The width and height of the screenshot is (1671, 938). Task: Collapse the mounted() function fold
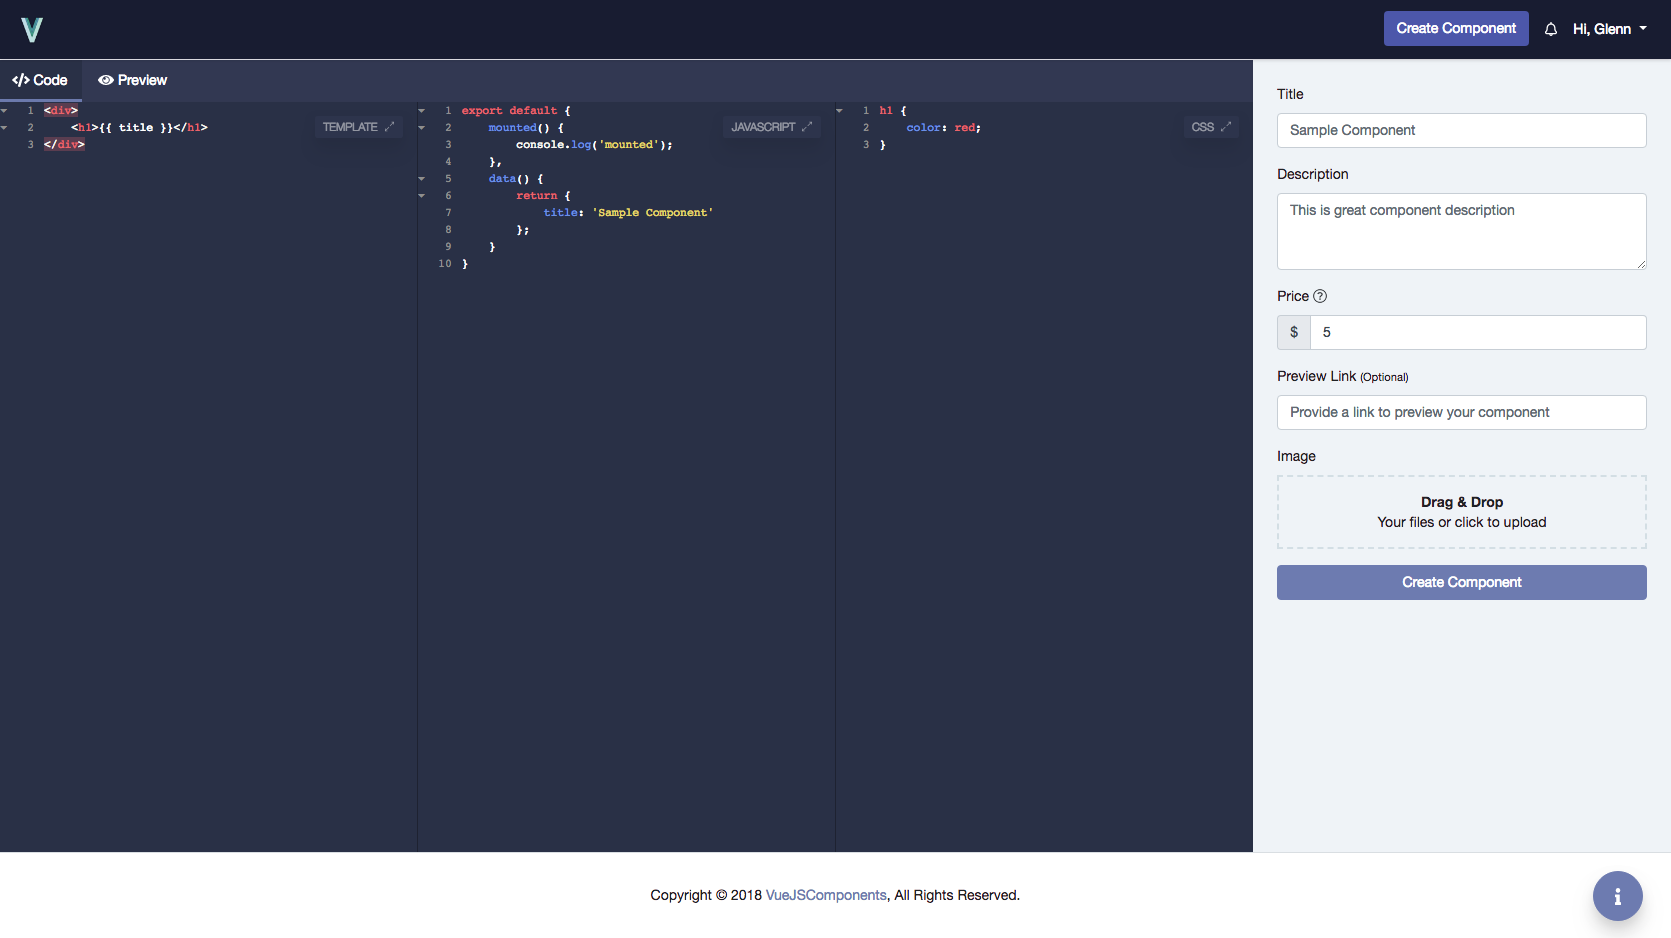pos(421,127)
